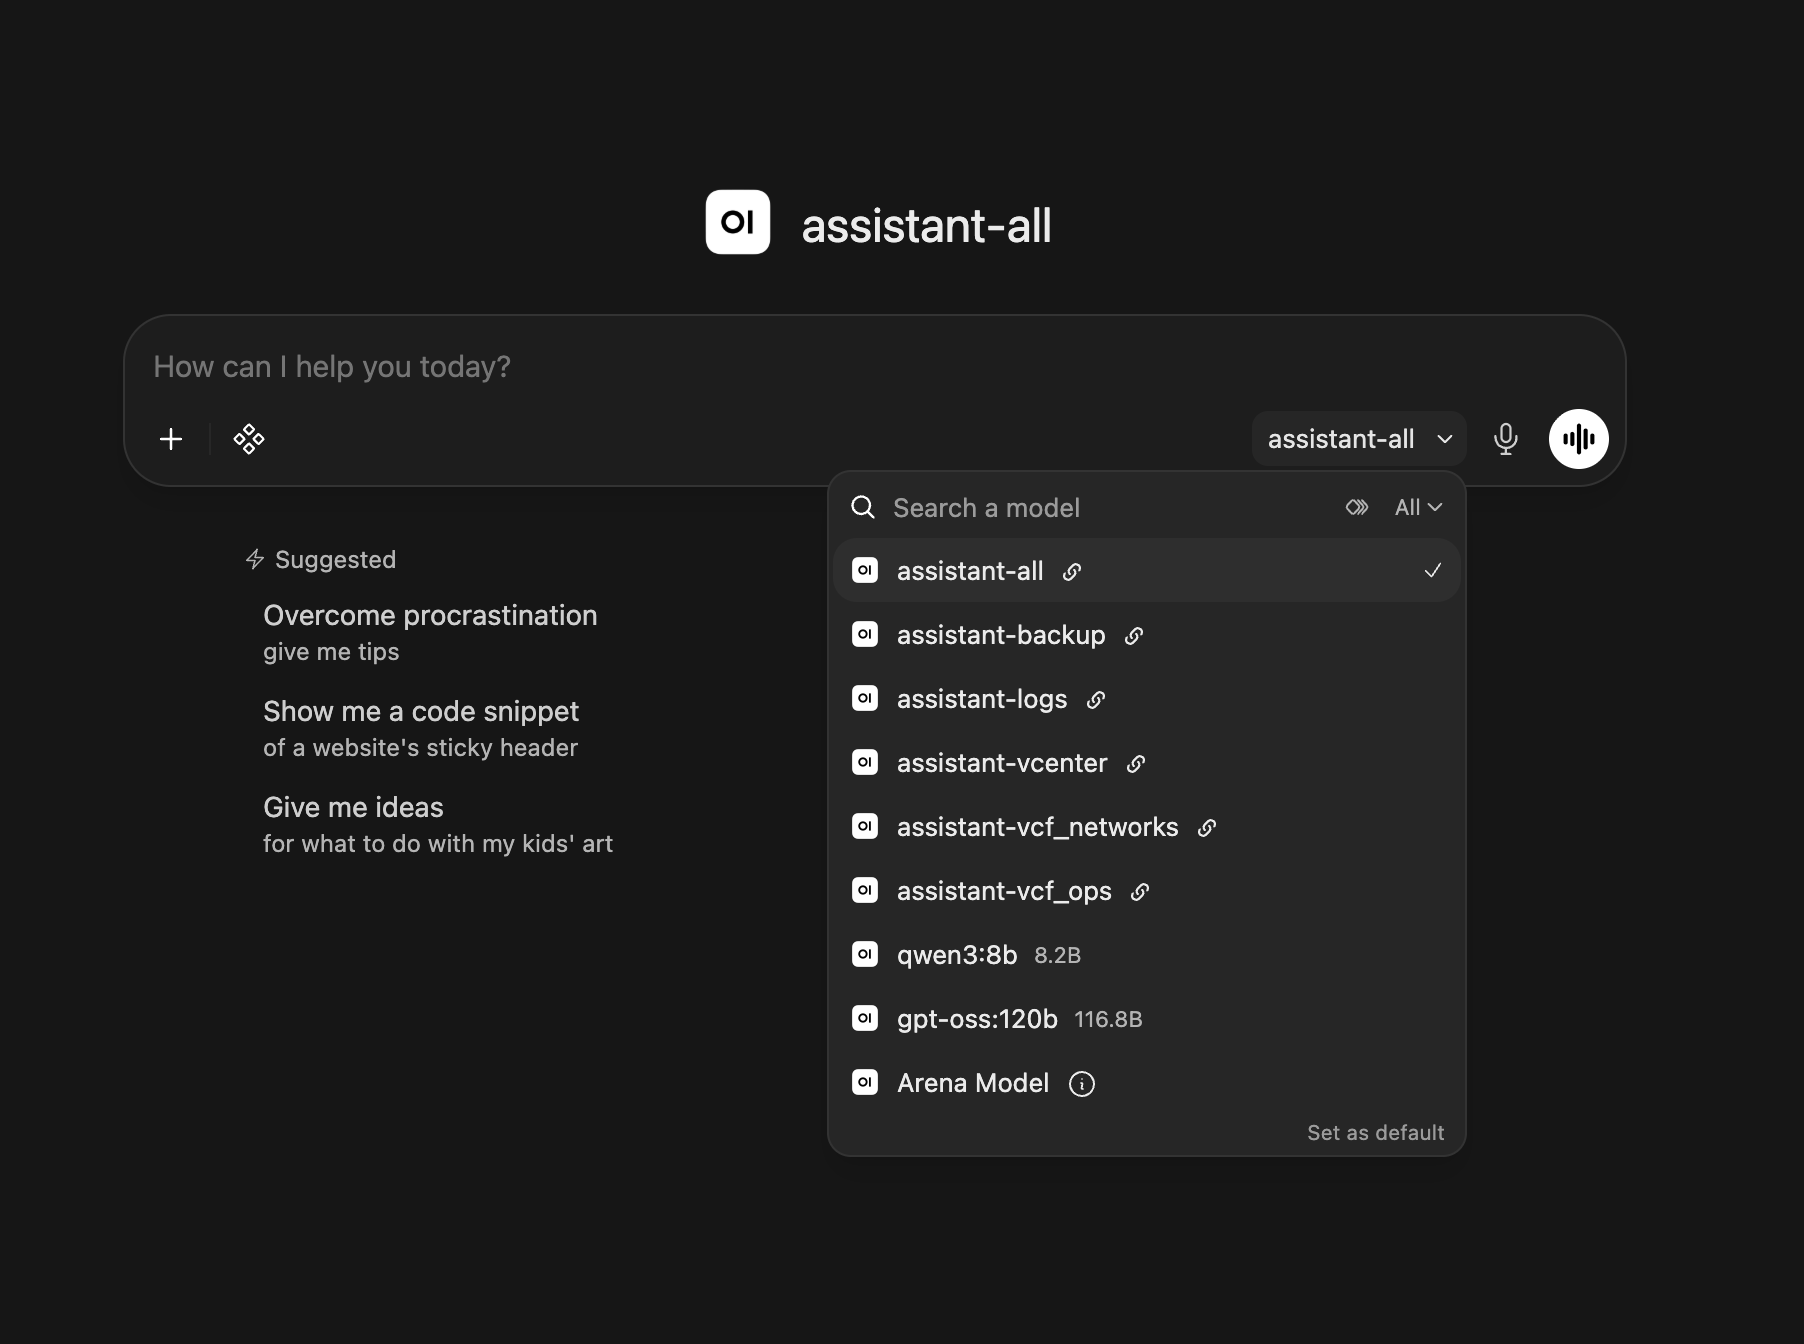Click Set as default link

pyautogui.click(x=1375, y=1133)
